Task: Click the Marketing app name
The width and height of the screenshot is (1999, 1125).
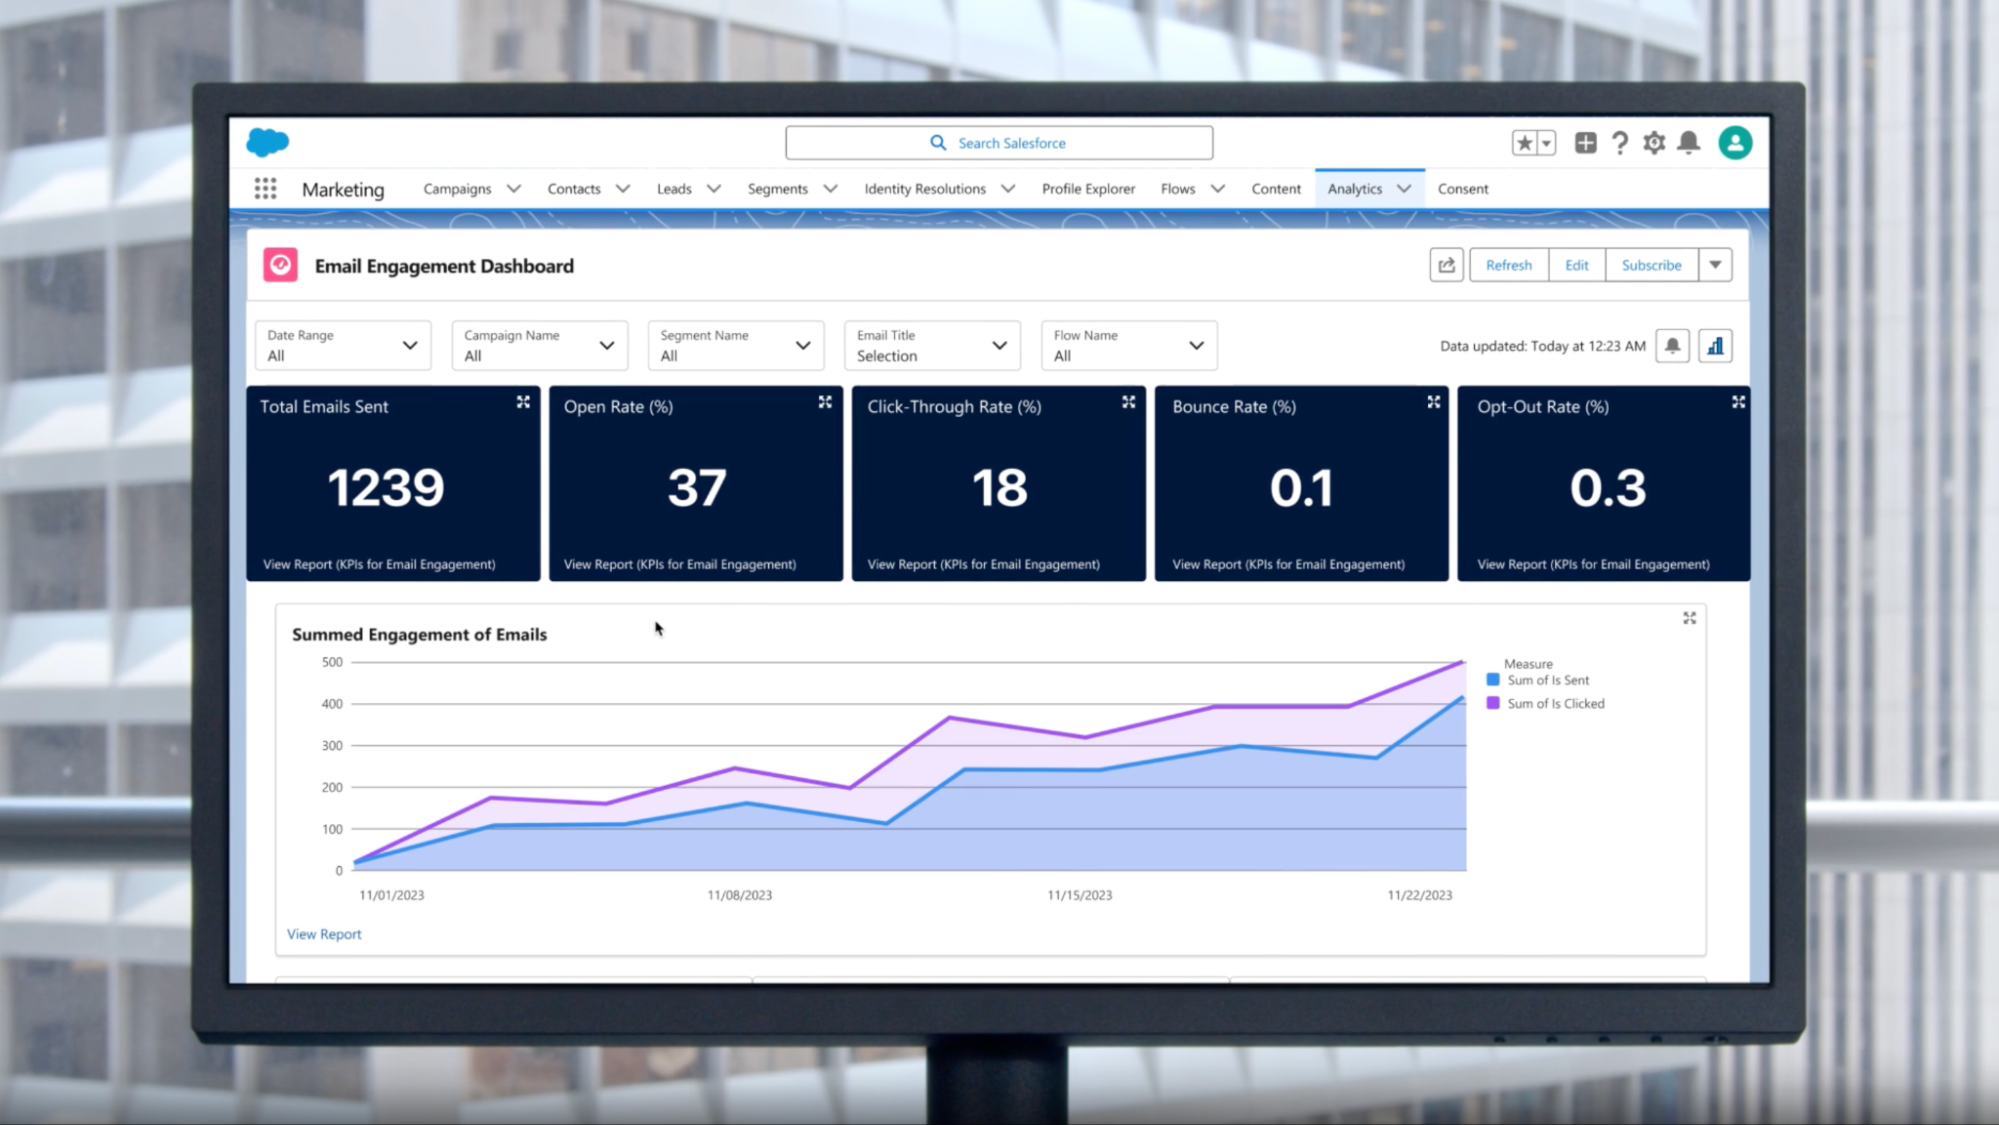Action: (343, 189)
